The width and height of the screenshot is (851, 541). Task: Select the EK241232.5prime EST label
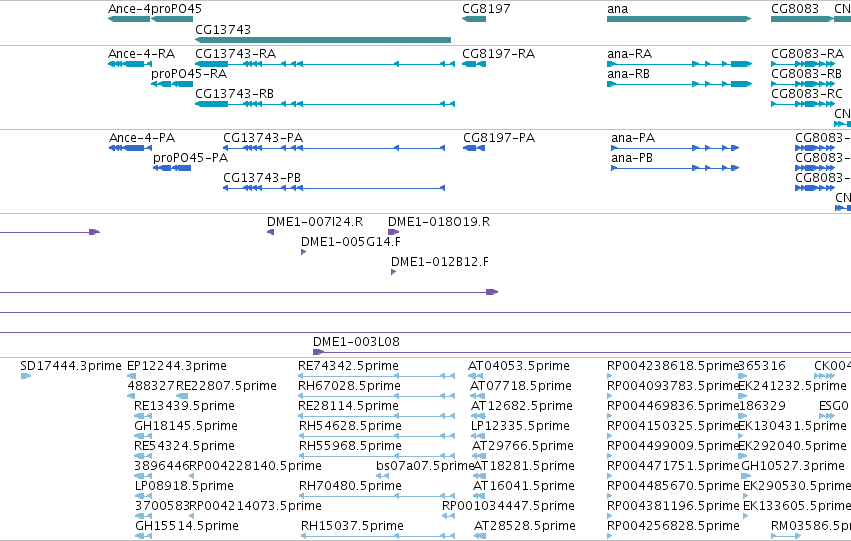(x=792, y=386)
